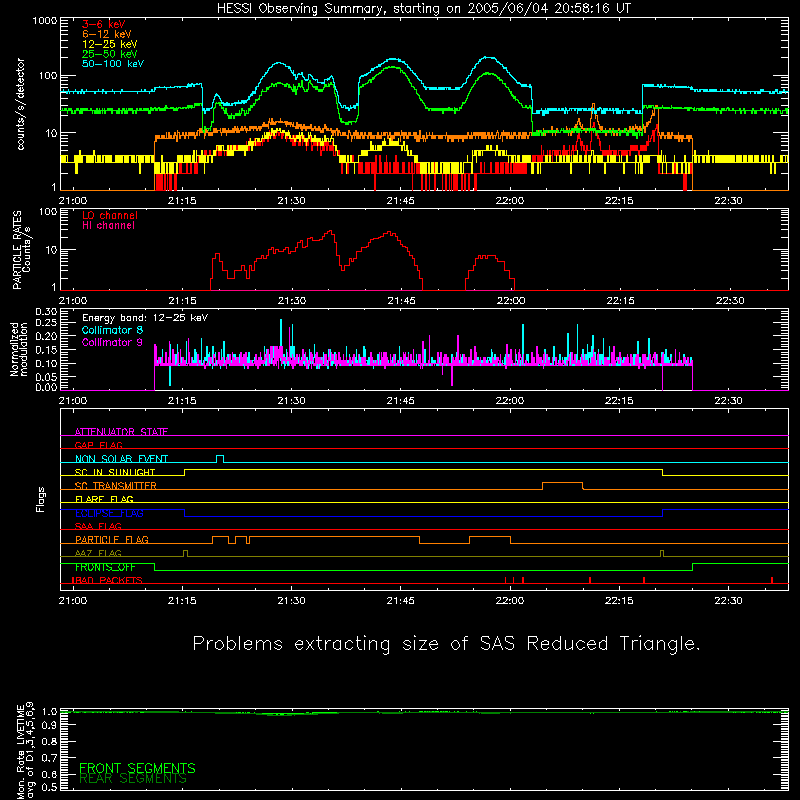Click the HESSI Observing Summary title text
This screenshot has height=800, width=800.
(424, 9)
